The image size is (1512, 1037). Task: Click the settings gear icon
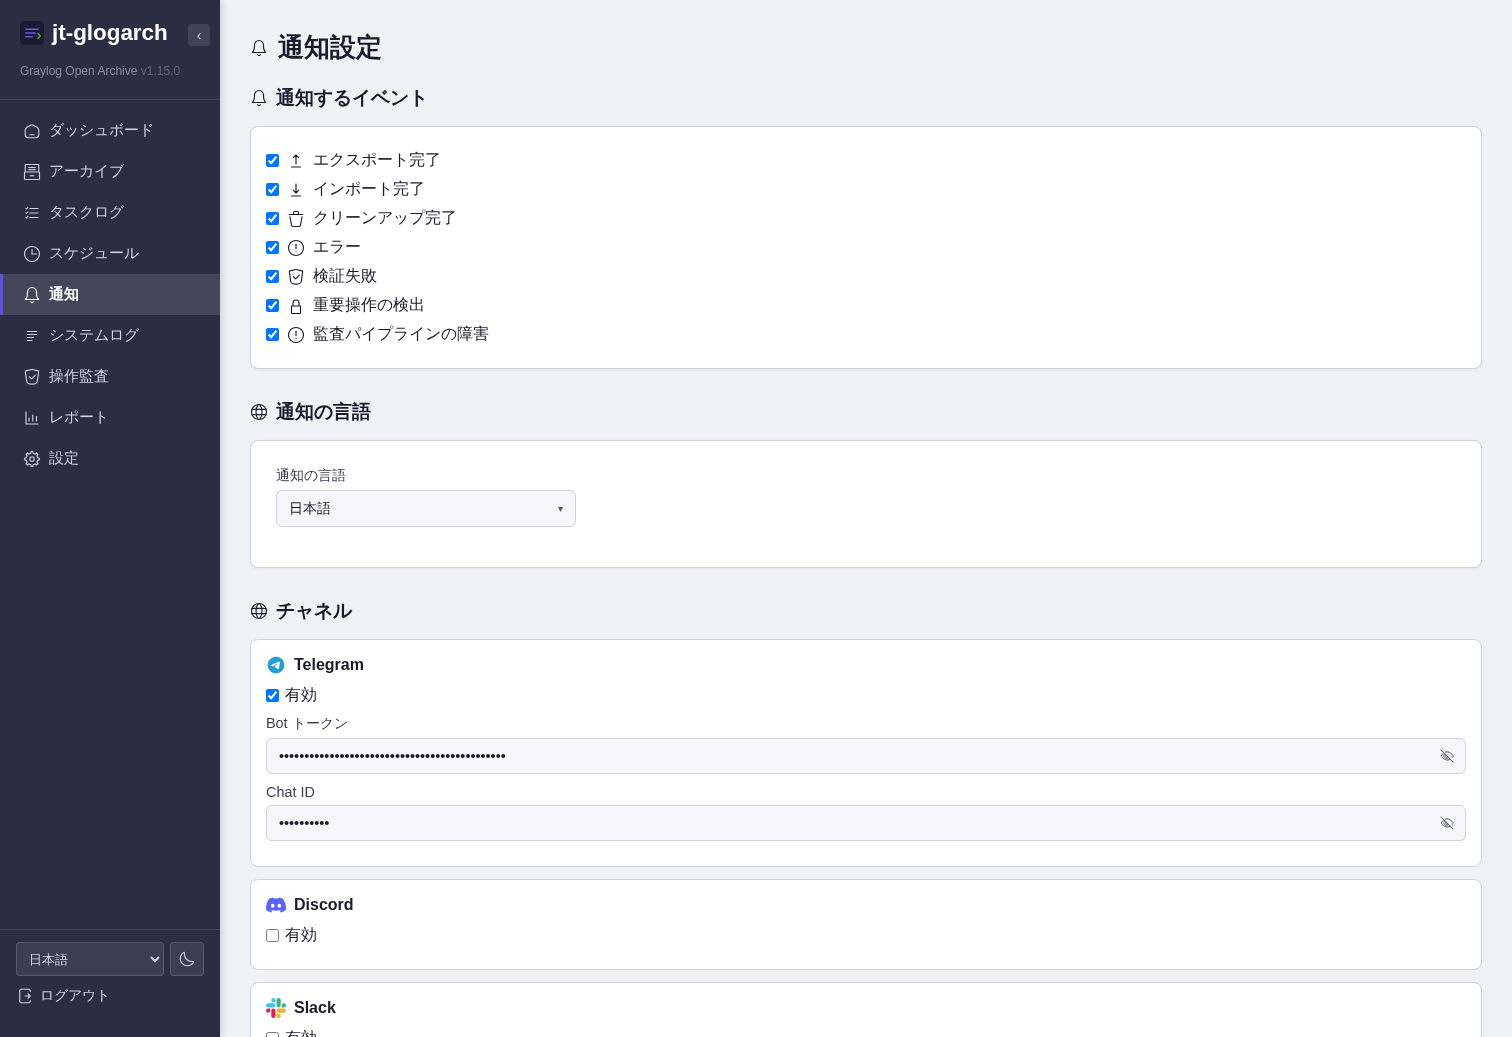32,459
